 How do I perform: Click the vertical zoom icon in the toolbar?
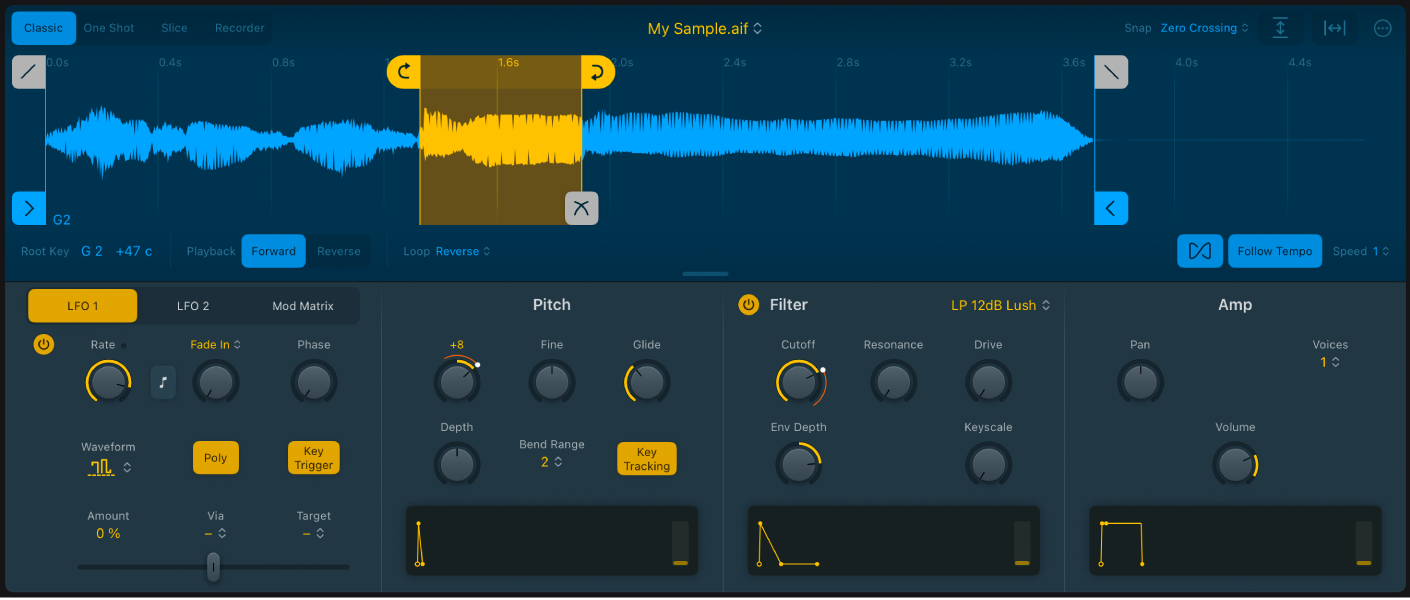point(1280,27)
